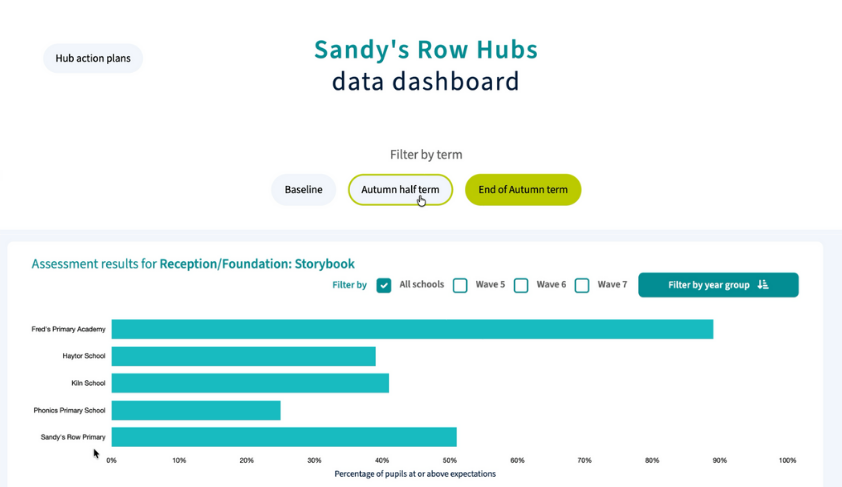Click the Sandy's Row Primary bar
842x487 pixels.
tap(283, 437)
